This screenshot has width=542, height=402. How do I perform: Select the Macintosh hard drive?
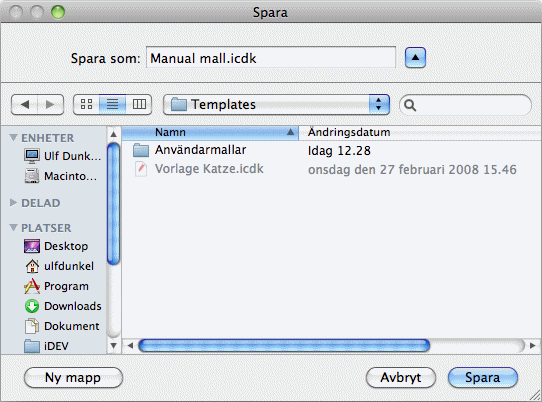61,176
